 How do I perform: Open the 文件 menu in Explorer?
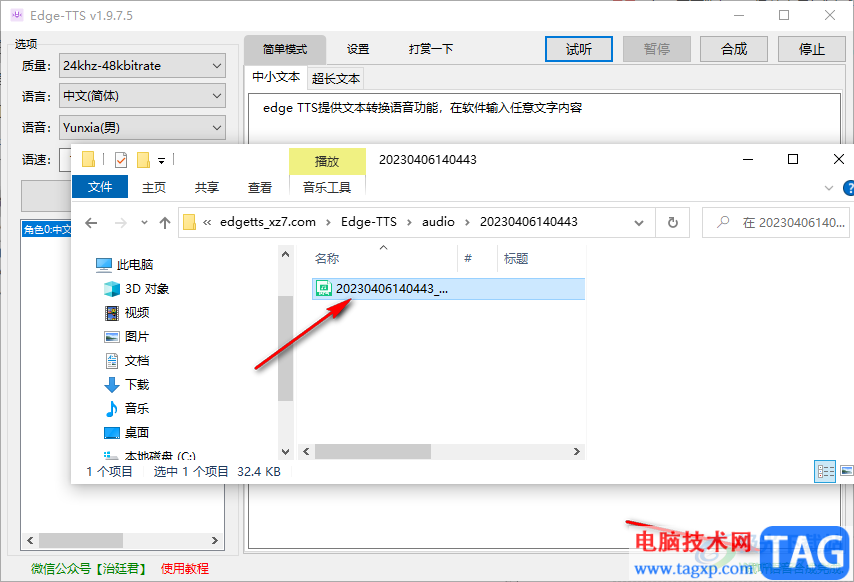[x=100, y=187]
